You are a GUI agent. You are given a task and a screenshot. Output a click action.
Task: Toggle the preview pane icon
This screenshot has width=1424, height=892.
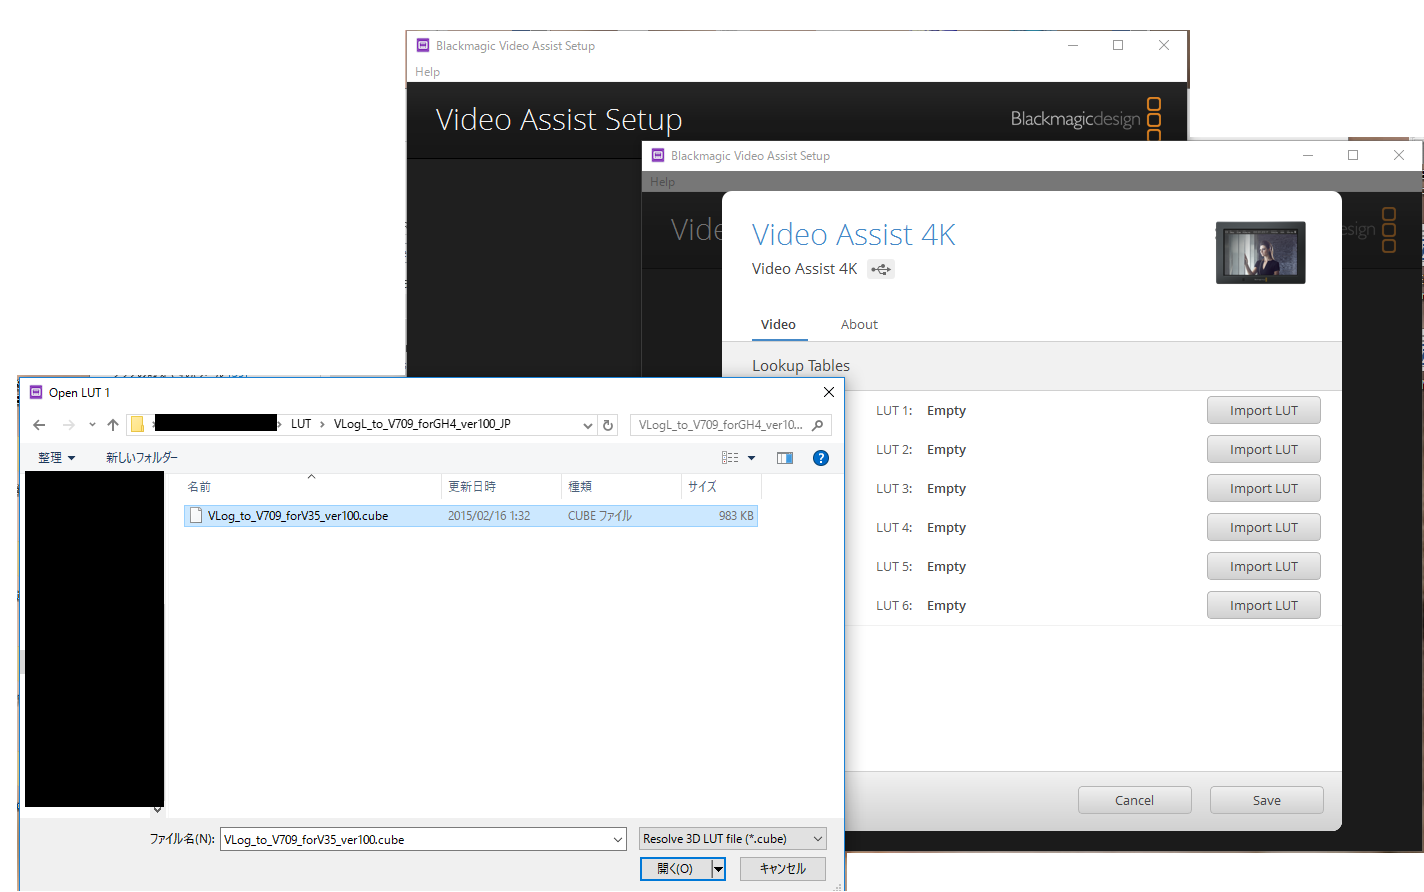click(x=785, y=458)
